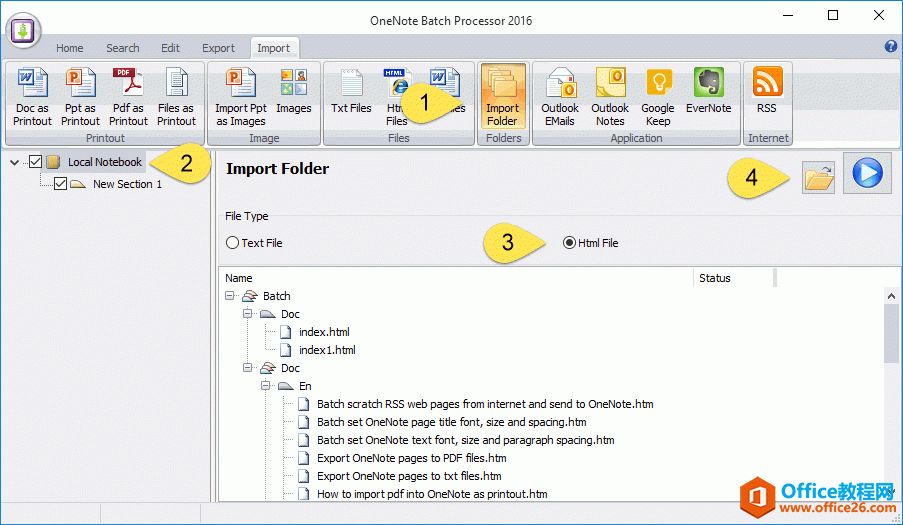903x525 pixels.
Task: Toggle the Local Notebook checkbox
Action: tap(35, 162)
